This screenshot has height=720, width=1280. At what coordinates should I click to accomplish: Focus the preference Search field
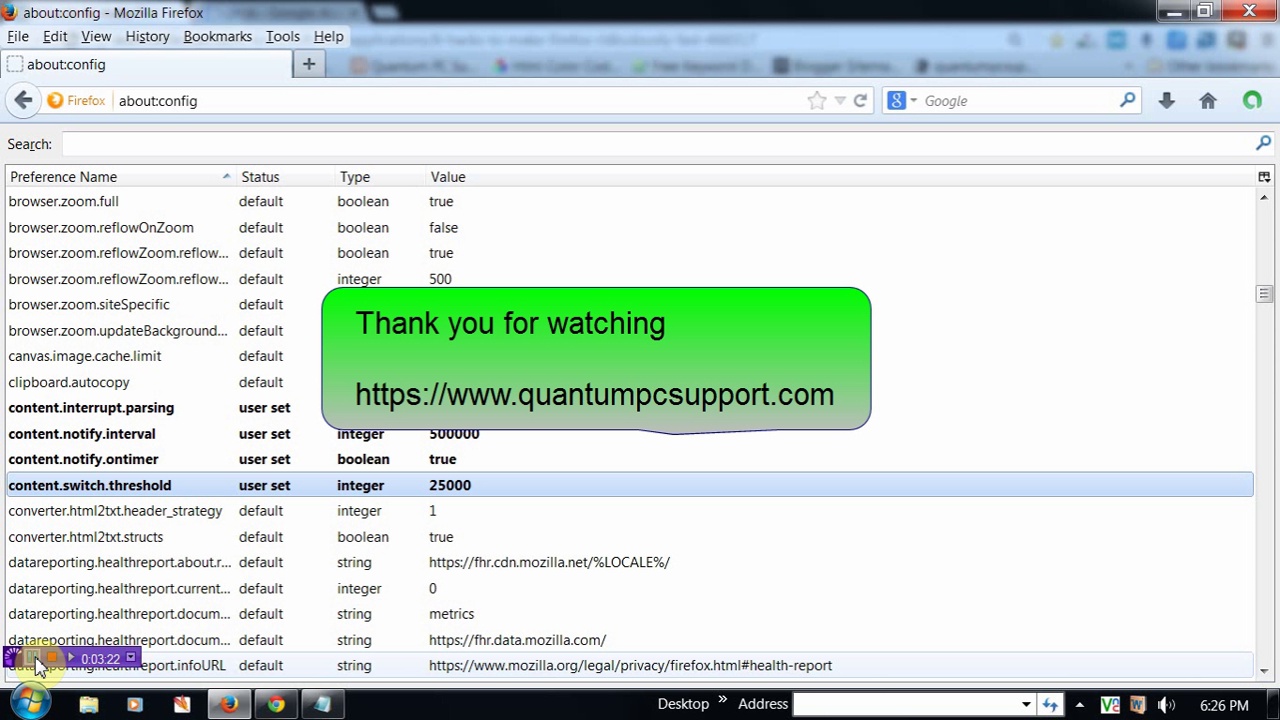655,144
